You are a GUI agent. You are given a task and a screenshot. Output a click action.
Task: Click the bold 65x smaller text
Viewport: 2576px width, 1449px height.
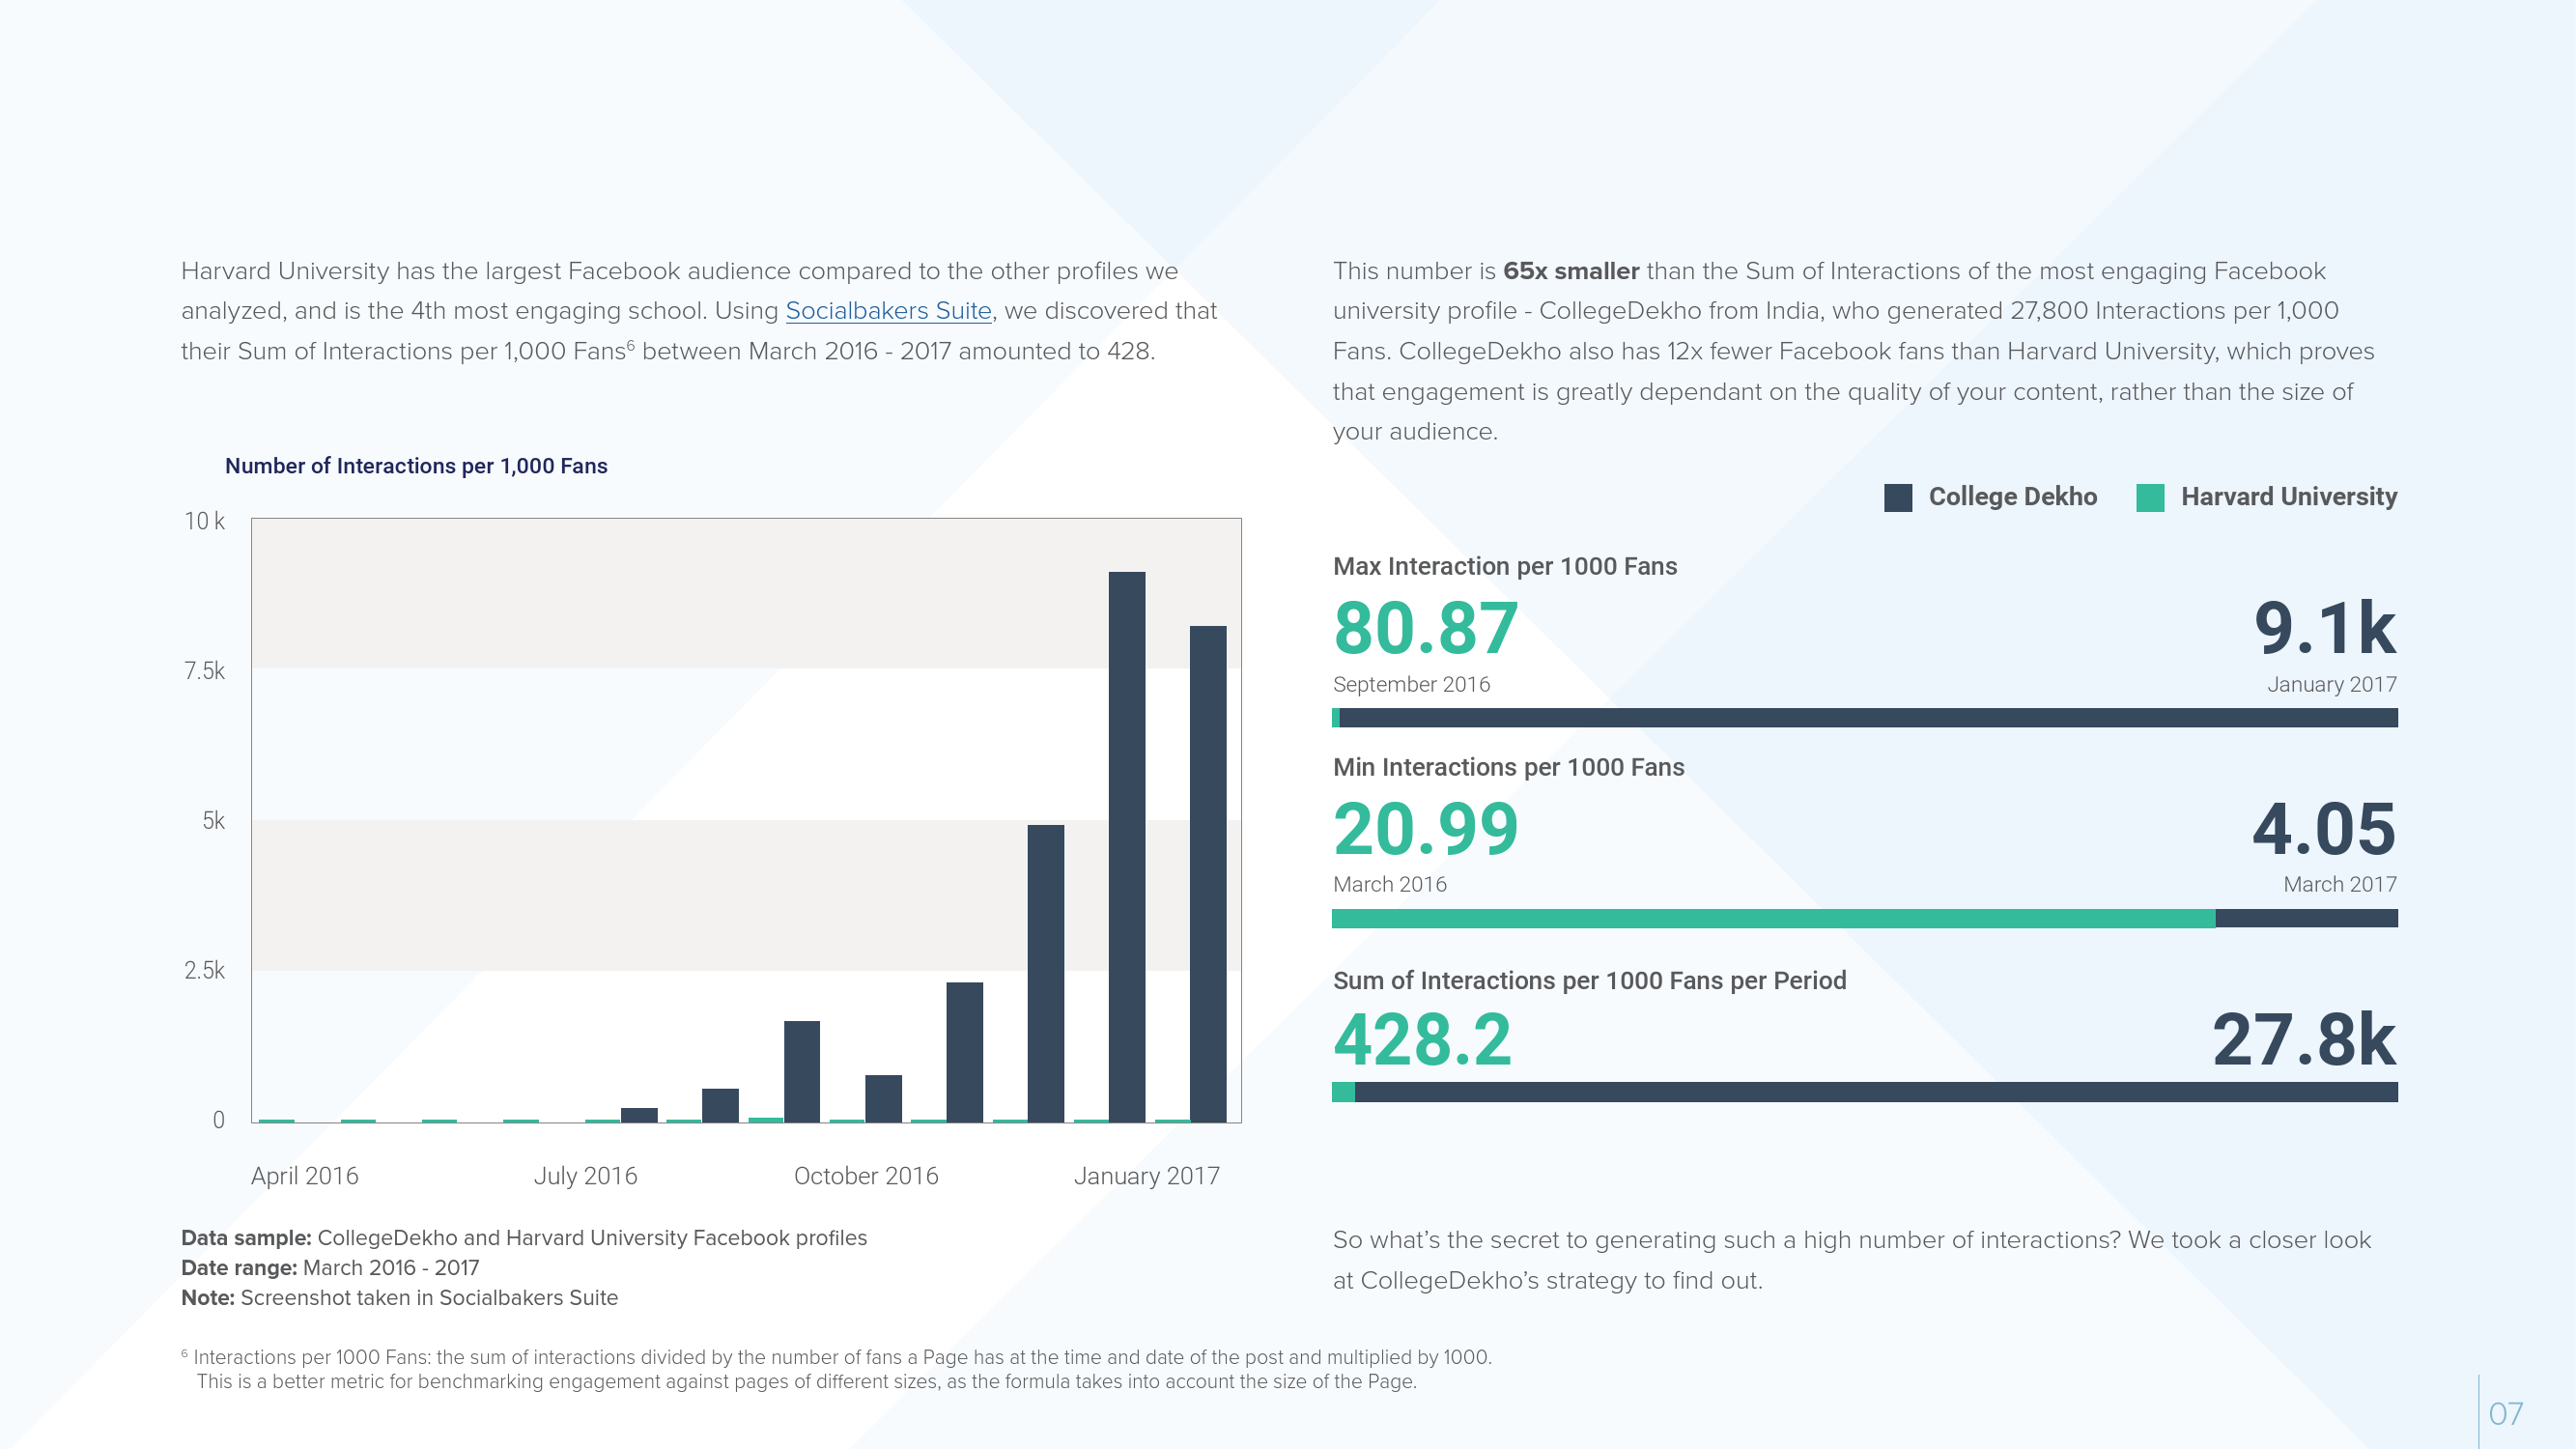click(x=1570, y=271)
